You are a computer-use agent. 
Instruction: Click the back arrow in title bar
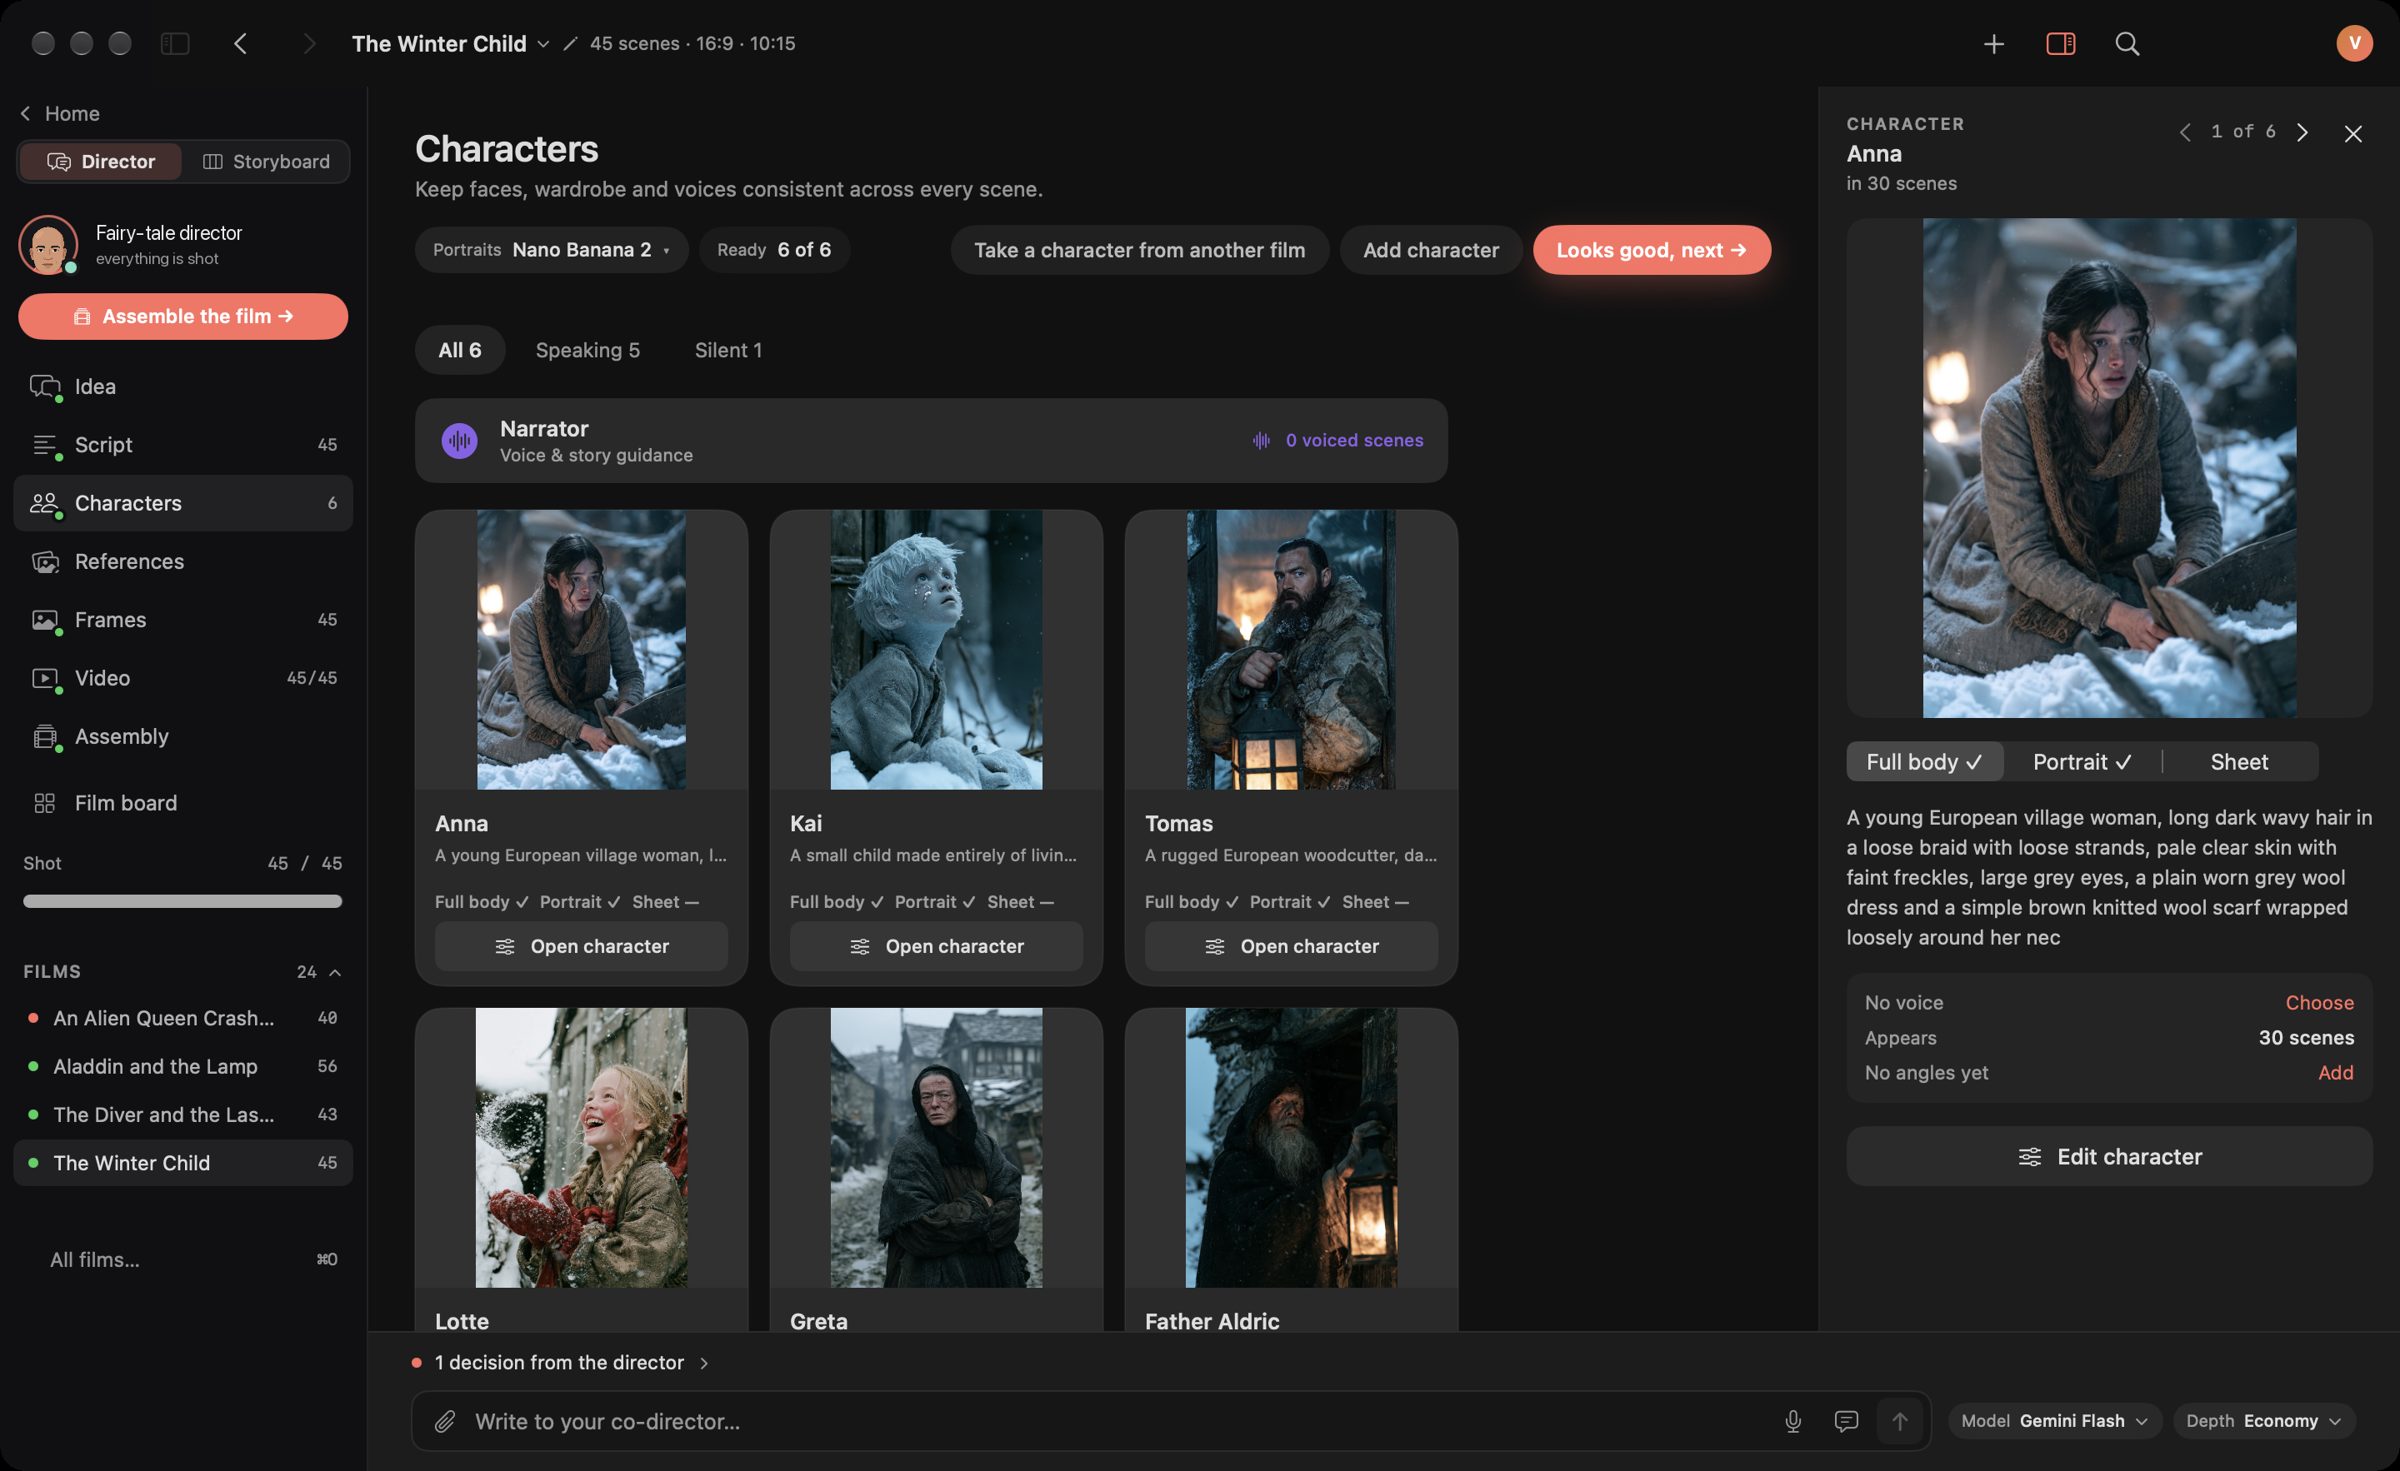pyautogui.click(x=240, y=43)
